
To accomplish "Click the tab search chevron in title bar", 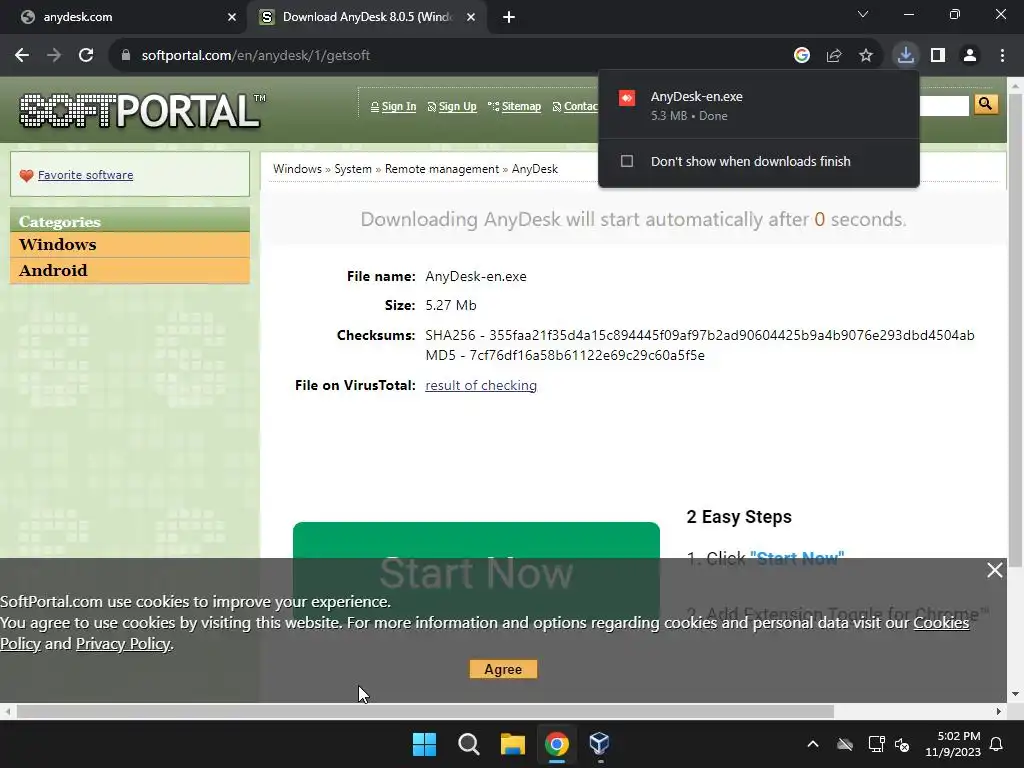I will 863,14.
